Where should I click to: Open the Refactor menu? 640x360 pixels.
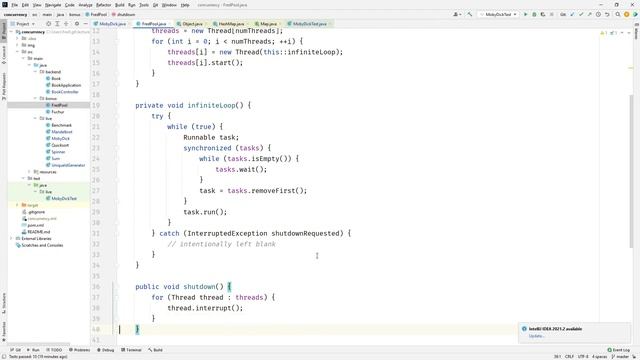coord(103,5)
